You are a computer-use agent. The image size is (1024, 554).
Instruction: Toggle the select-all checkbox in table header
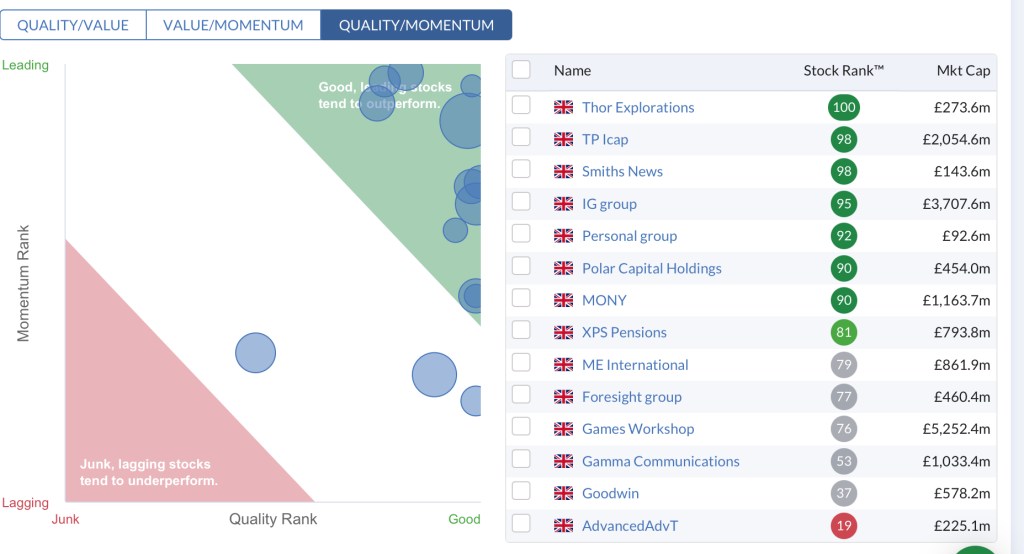pos(521,69)
